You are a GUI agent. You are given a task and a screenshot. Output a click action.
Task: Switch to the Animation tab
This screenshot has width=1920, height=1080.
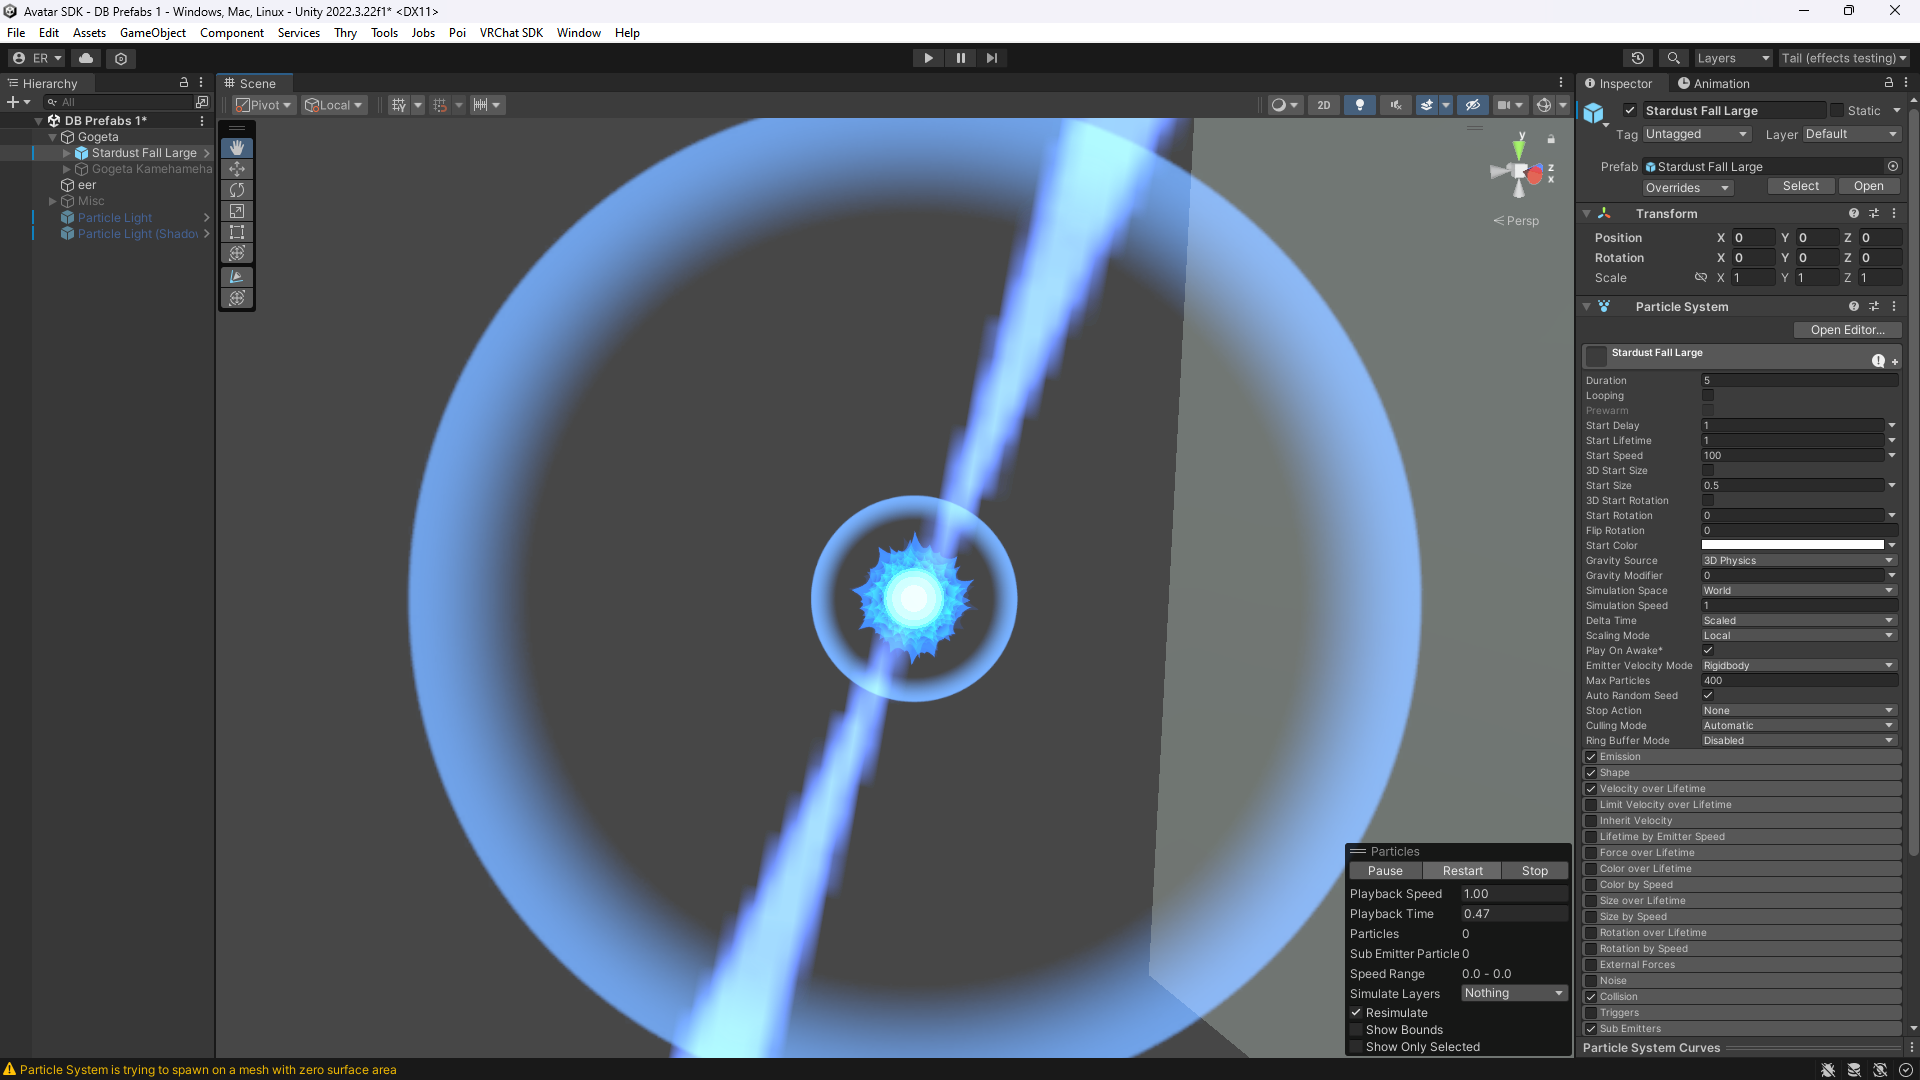[x=1713, y=84]
